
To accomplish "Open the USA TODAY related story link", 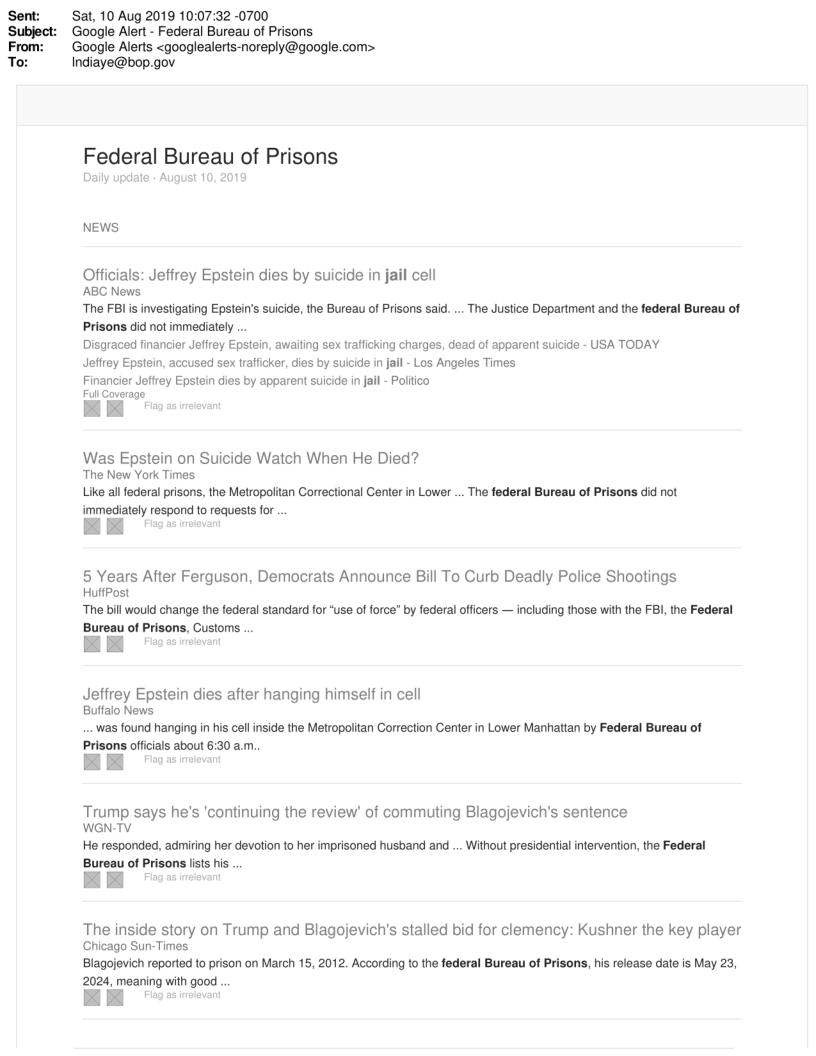I will 370,344.
